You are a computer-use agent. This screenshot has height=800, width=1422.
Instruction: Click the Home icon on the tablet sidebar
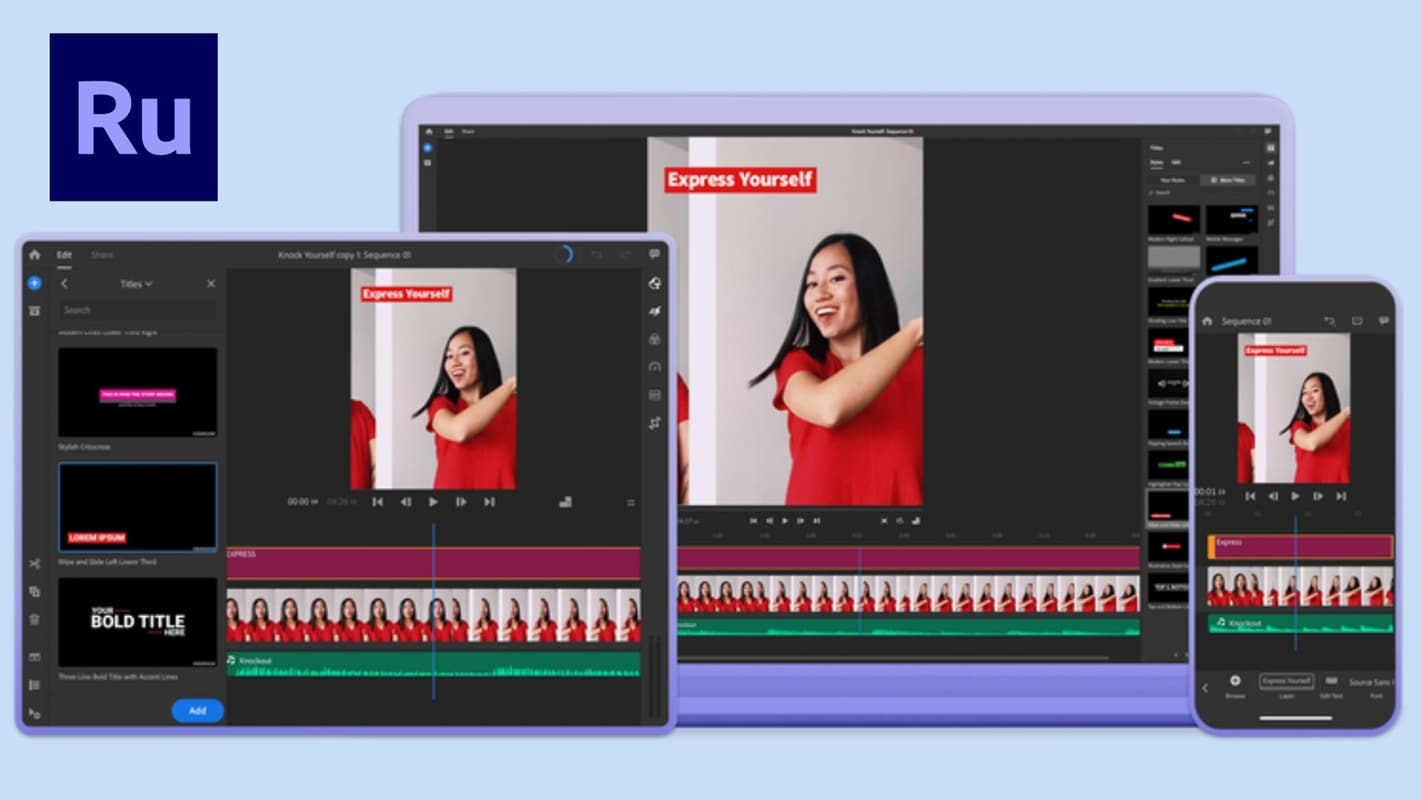tap(35, 255)
